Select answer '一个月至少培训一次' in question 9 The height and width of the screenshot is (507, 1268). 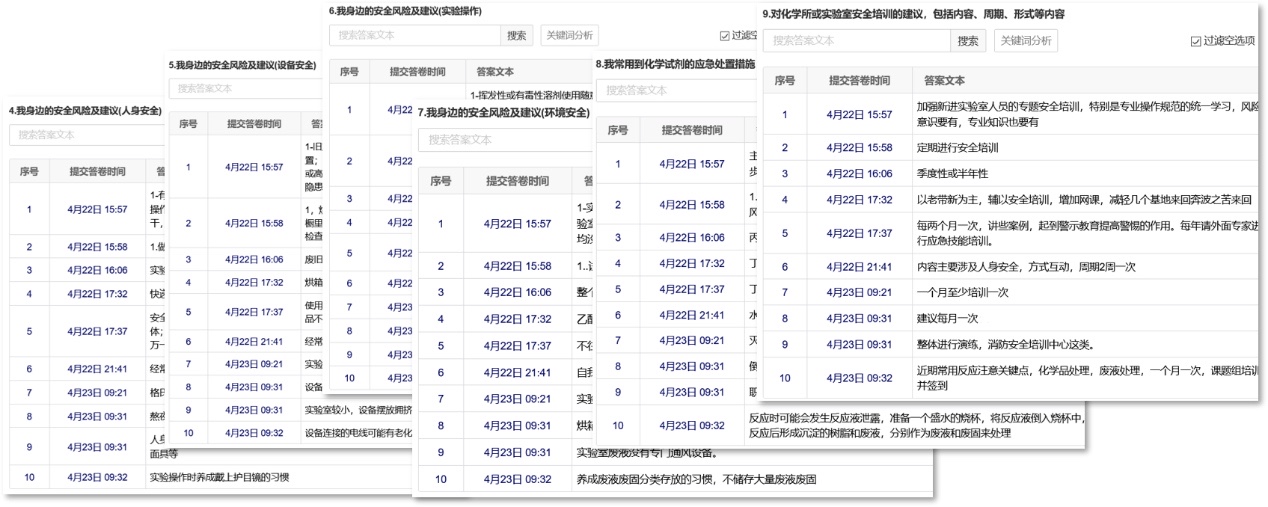click(963, 292)
